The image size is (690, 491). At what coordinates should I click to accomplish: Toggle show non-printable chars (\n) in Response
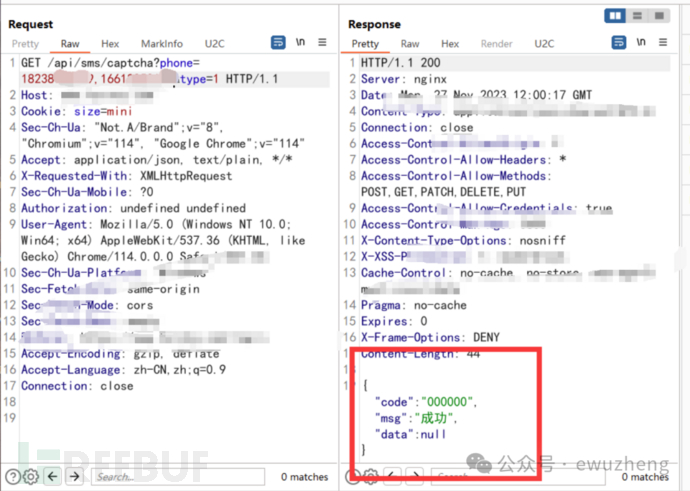tap(641, 42)
